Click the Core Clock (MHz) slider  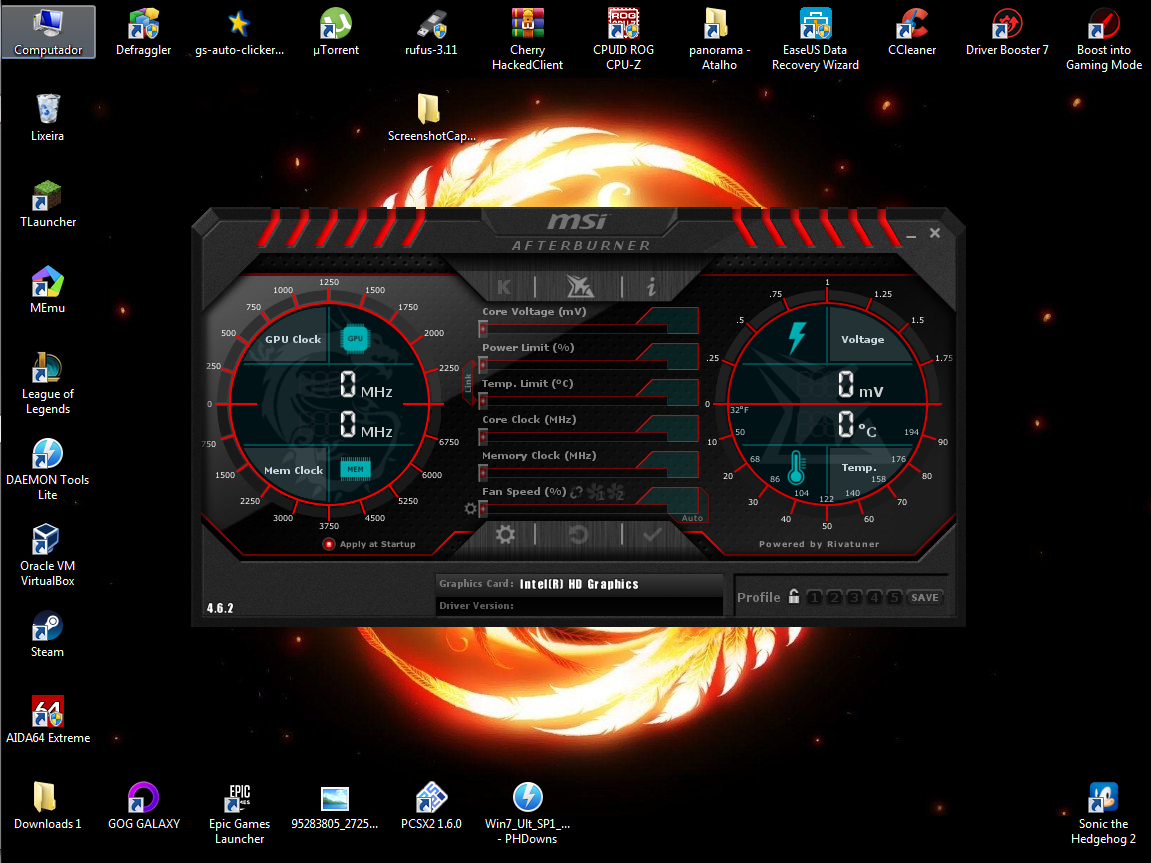click(573, 437)
